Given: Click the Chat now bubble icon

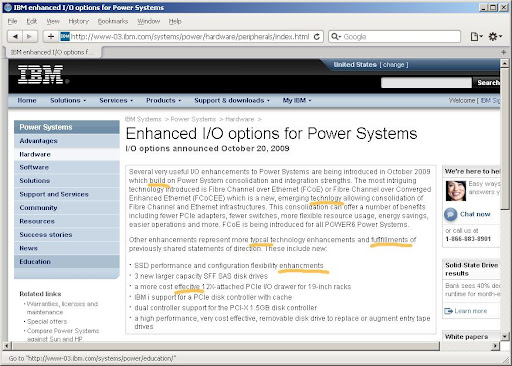Looking at the screenshot, I should 450,214.
